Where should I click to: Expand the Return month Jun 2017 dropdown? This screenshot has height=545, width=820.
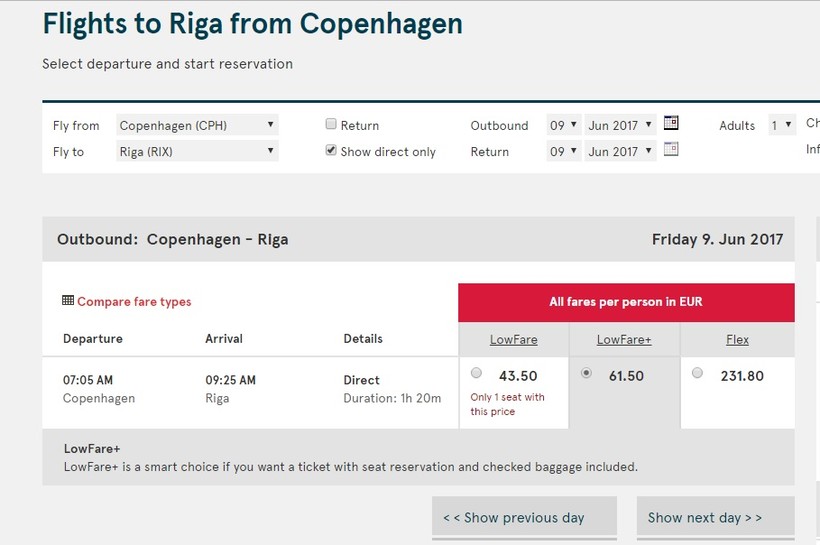[620, 151]
